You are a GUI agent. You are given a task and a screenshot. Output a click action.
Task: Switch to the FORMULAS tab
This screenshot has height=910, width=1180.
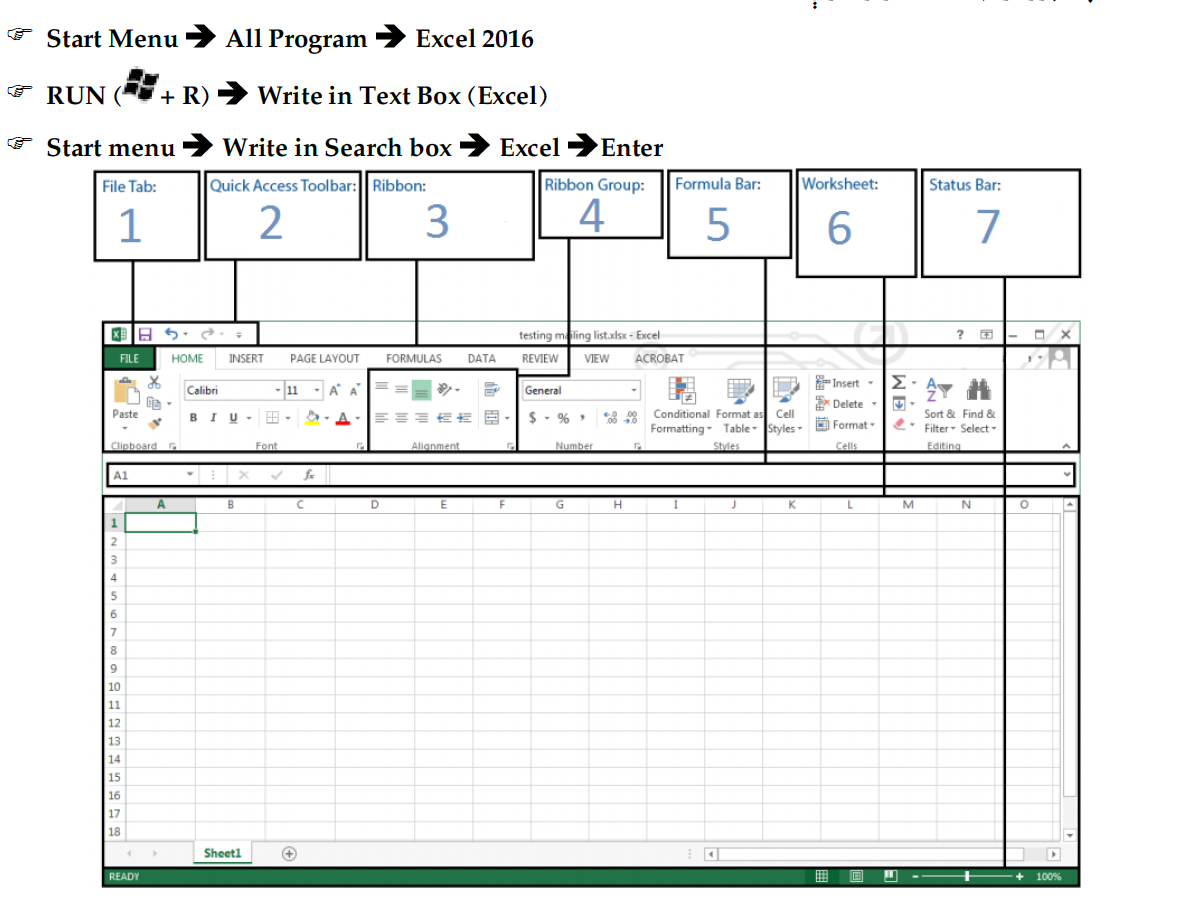[x=414, y=358]
